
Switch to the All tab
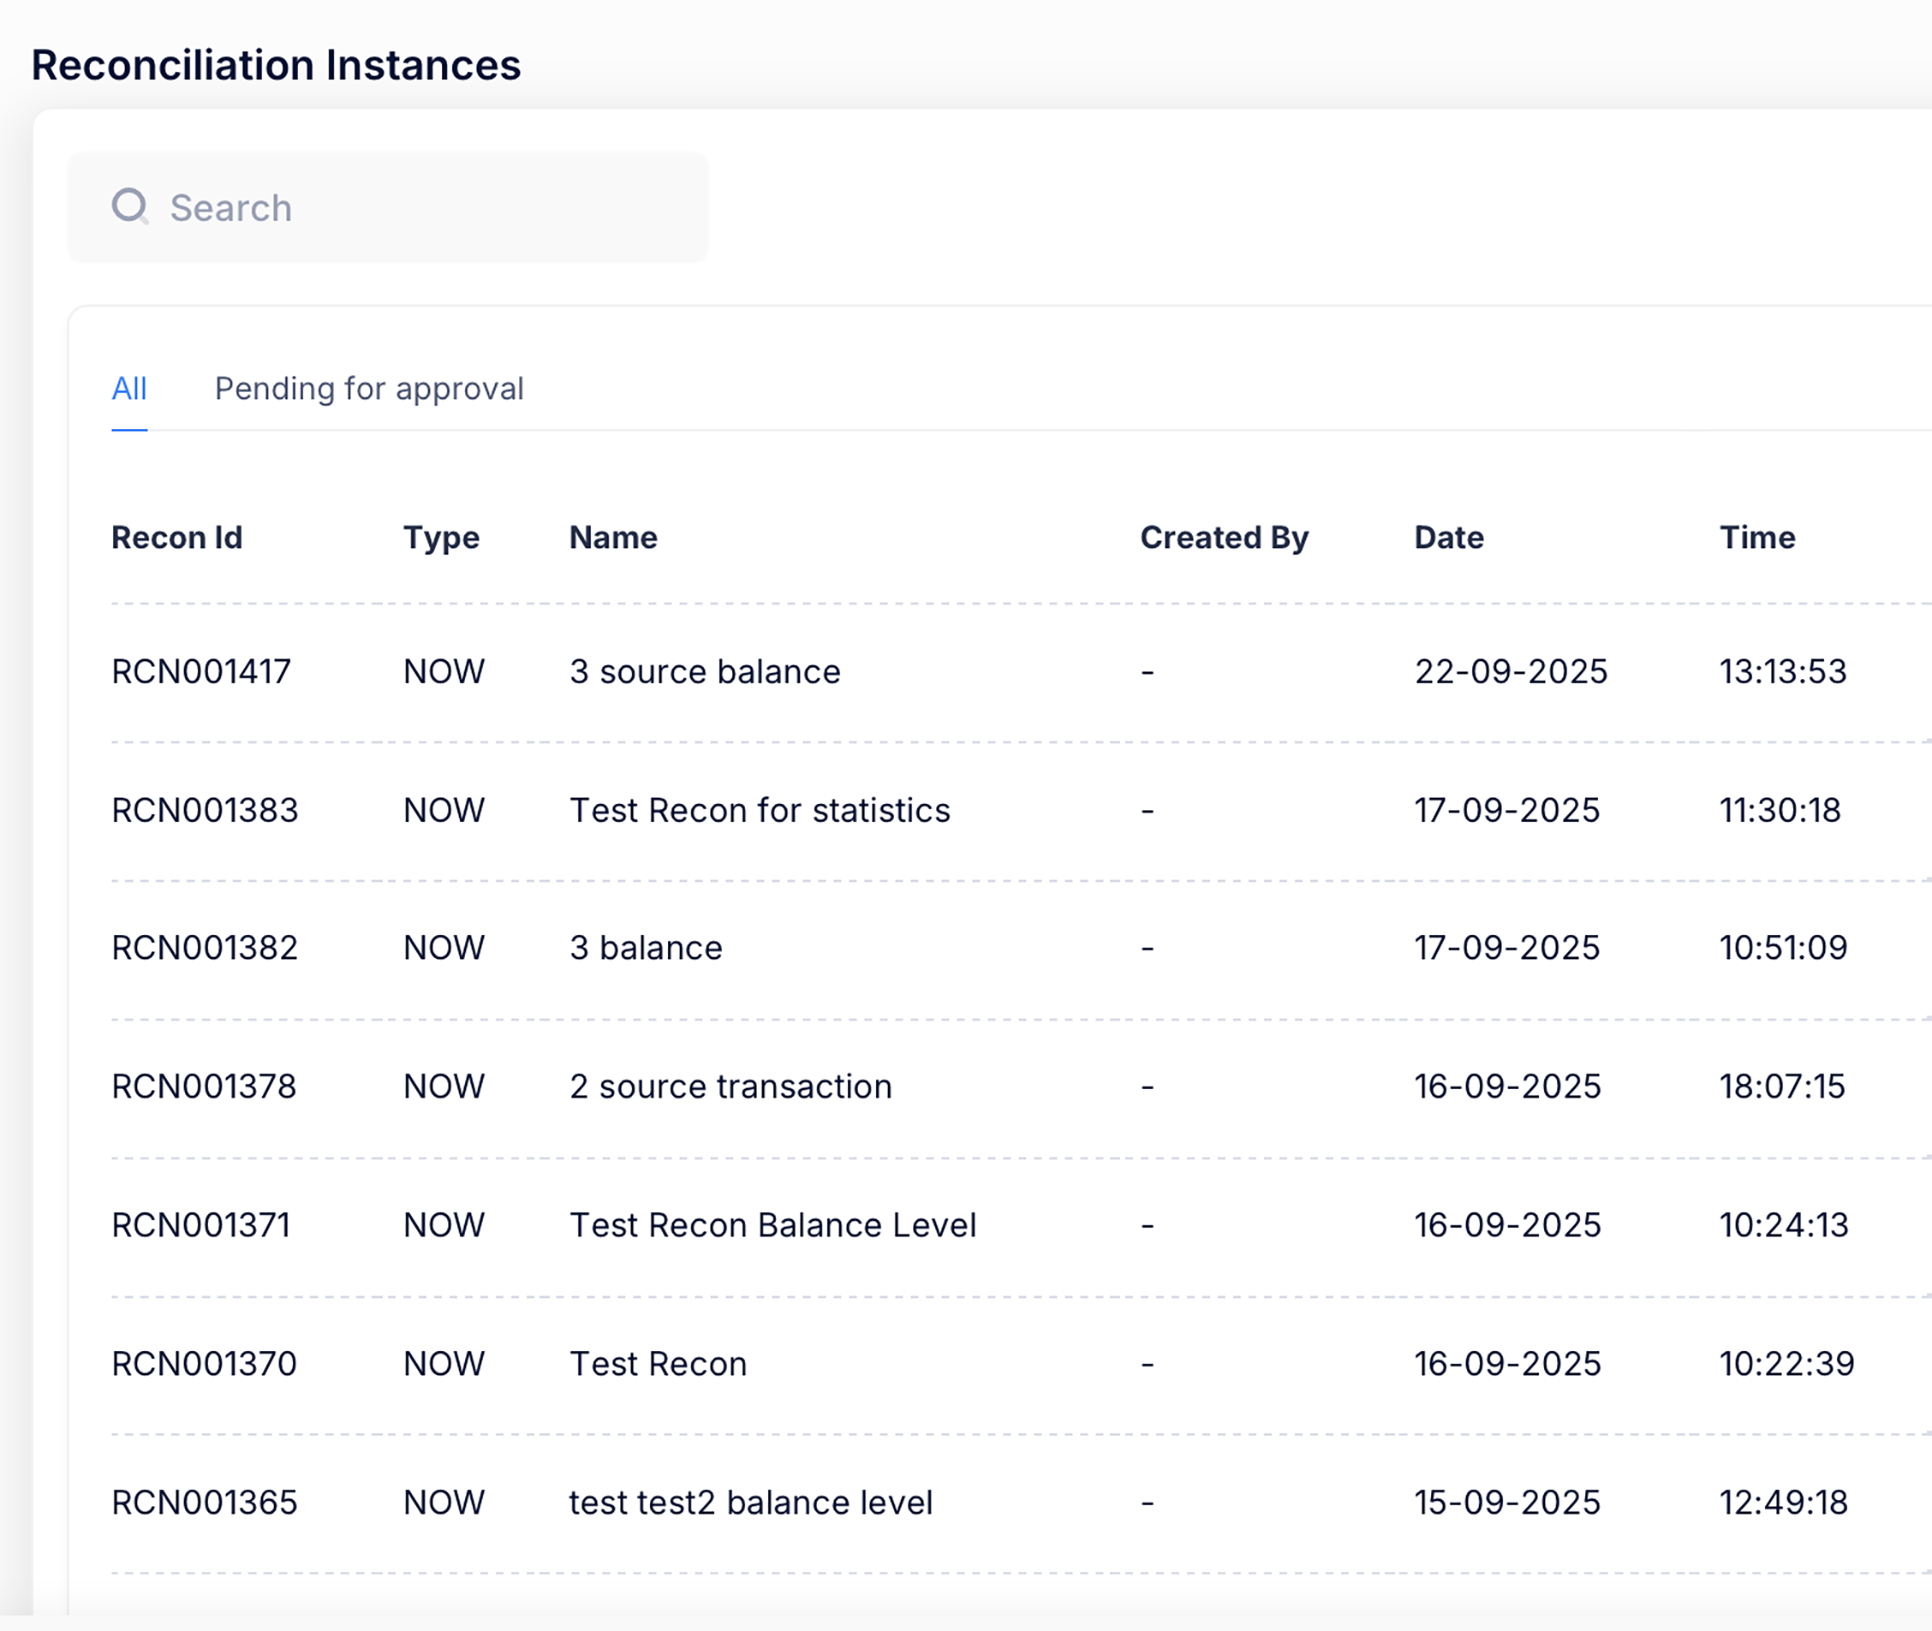click(x=129, y=388)
